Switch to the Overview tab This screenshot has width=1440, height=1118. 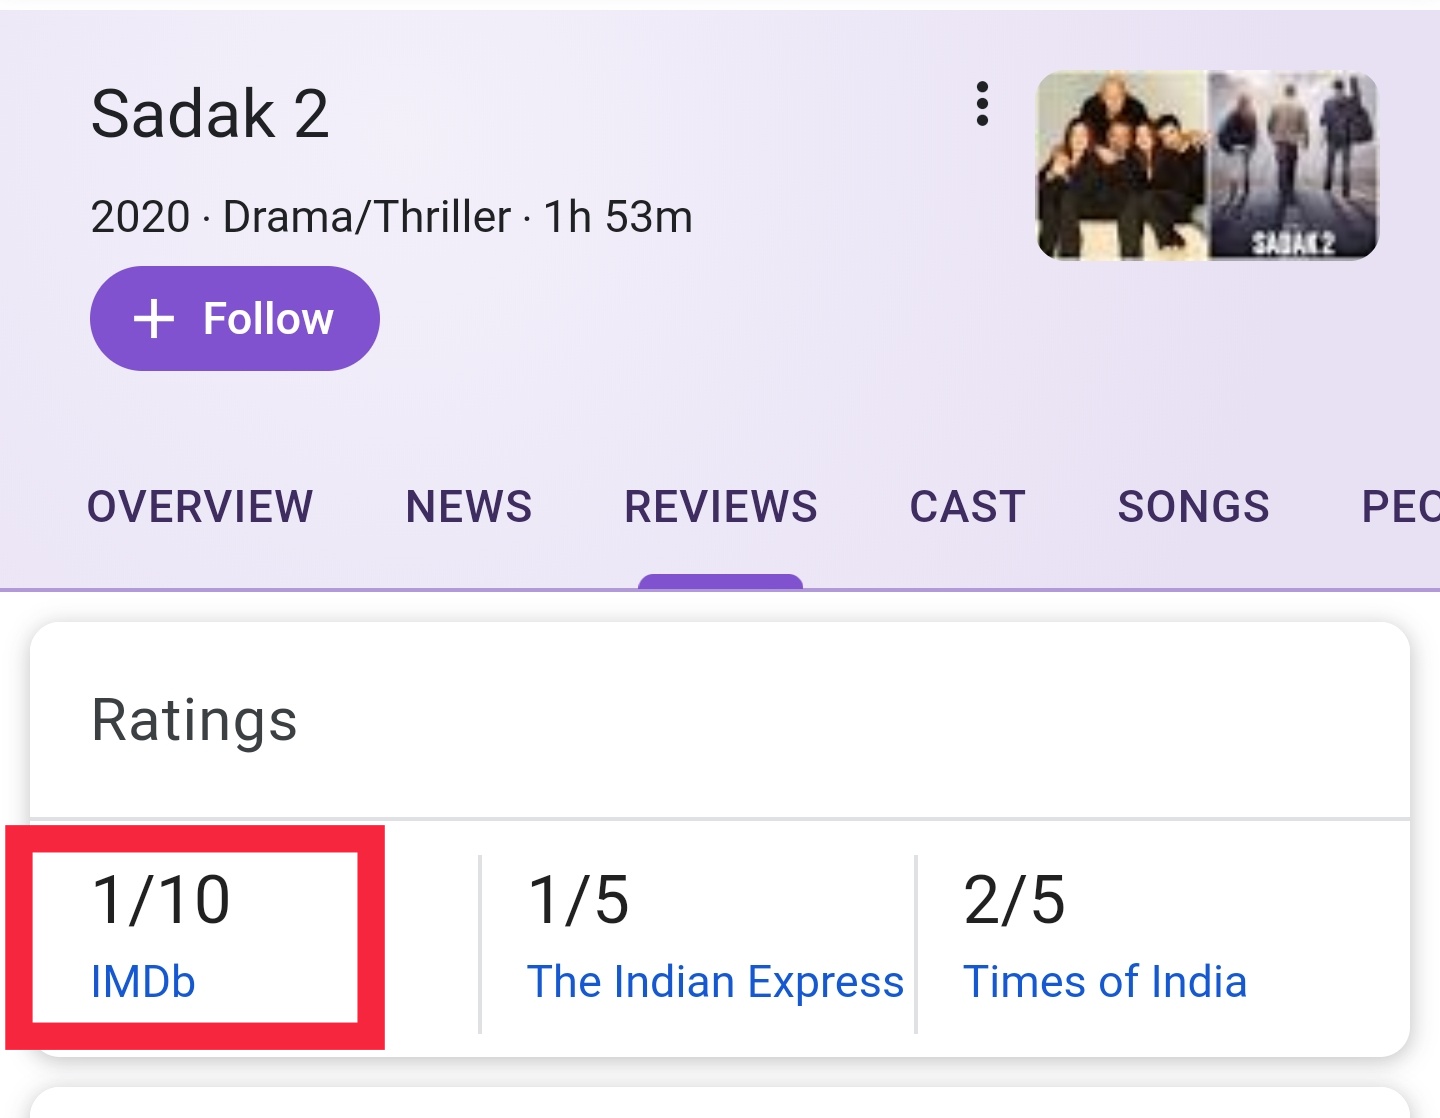200,506
